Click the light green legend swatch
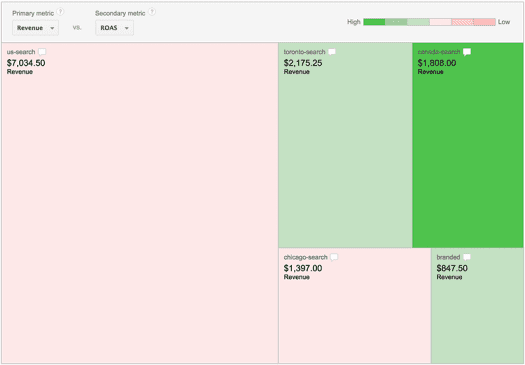This screenshot has height=365, width=525. [418, 22]
